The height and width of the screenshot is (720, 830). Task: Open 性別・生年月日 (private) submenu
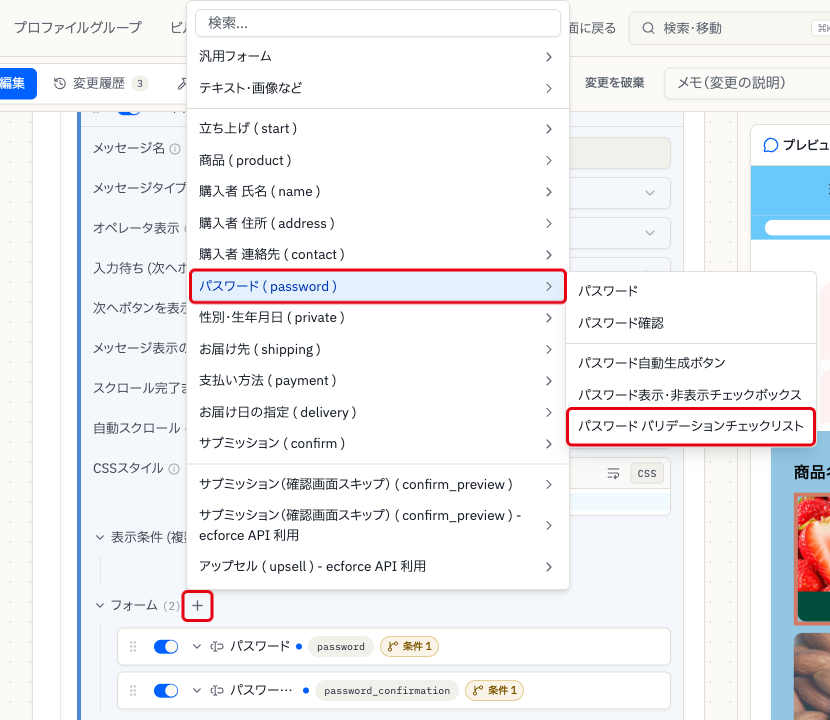377,318
